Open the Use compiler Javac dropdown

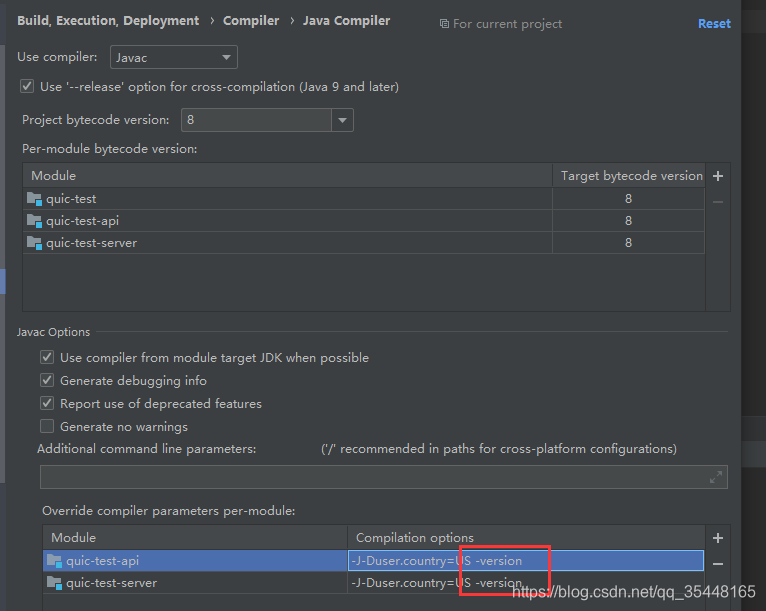click(x=174, y=57)
